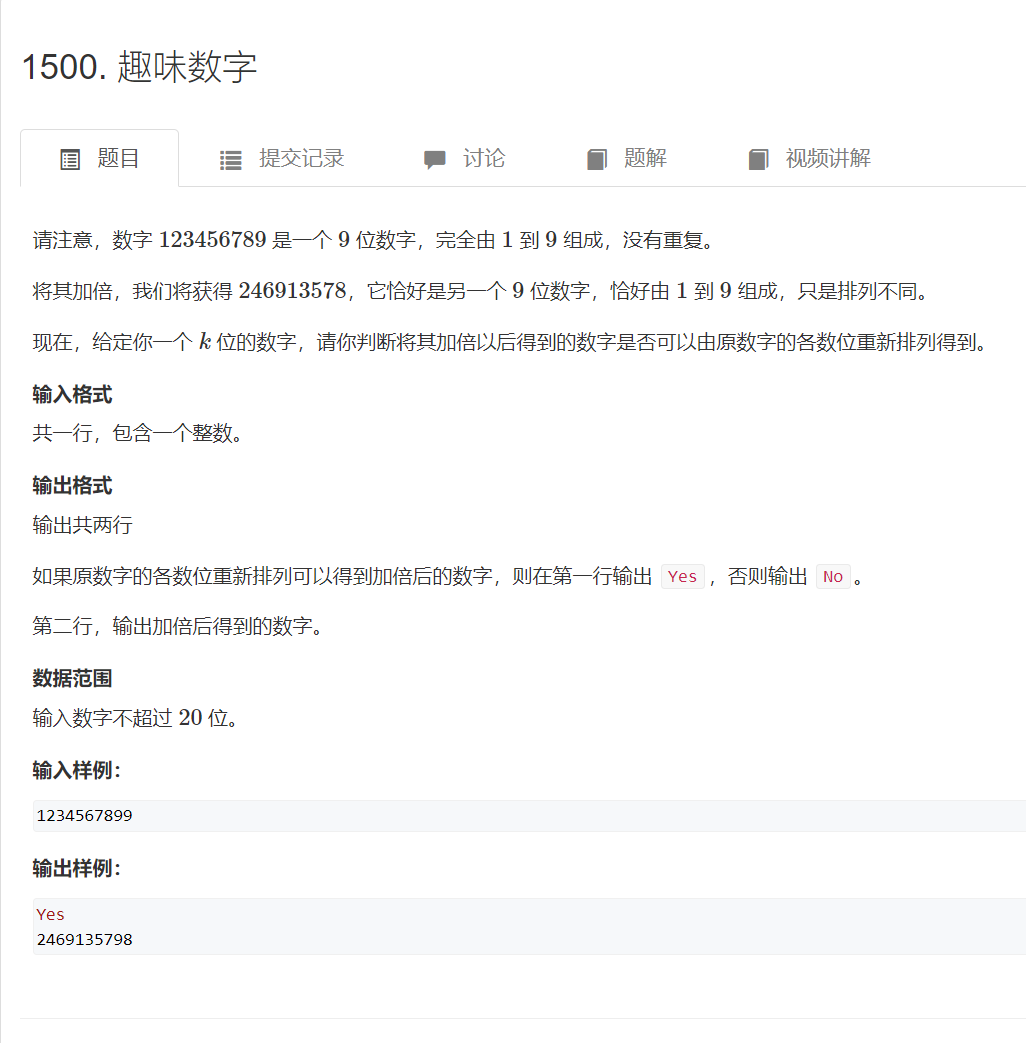Click the book icon beside 视频讲解
The image size is (1026, 1043).
759,160
